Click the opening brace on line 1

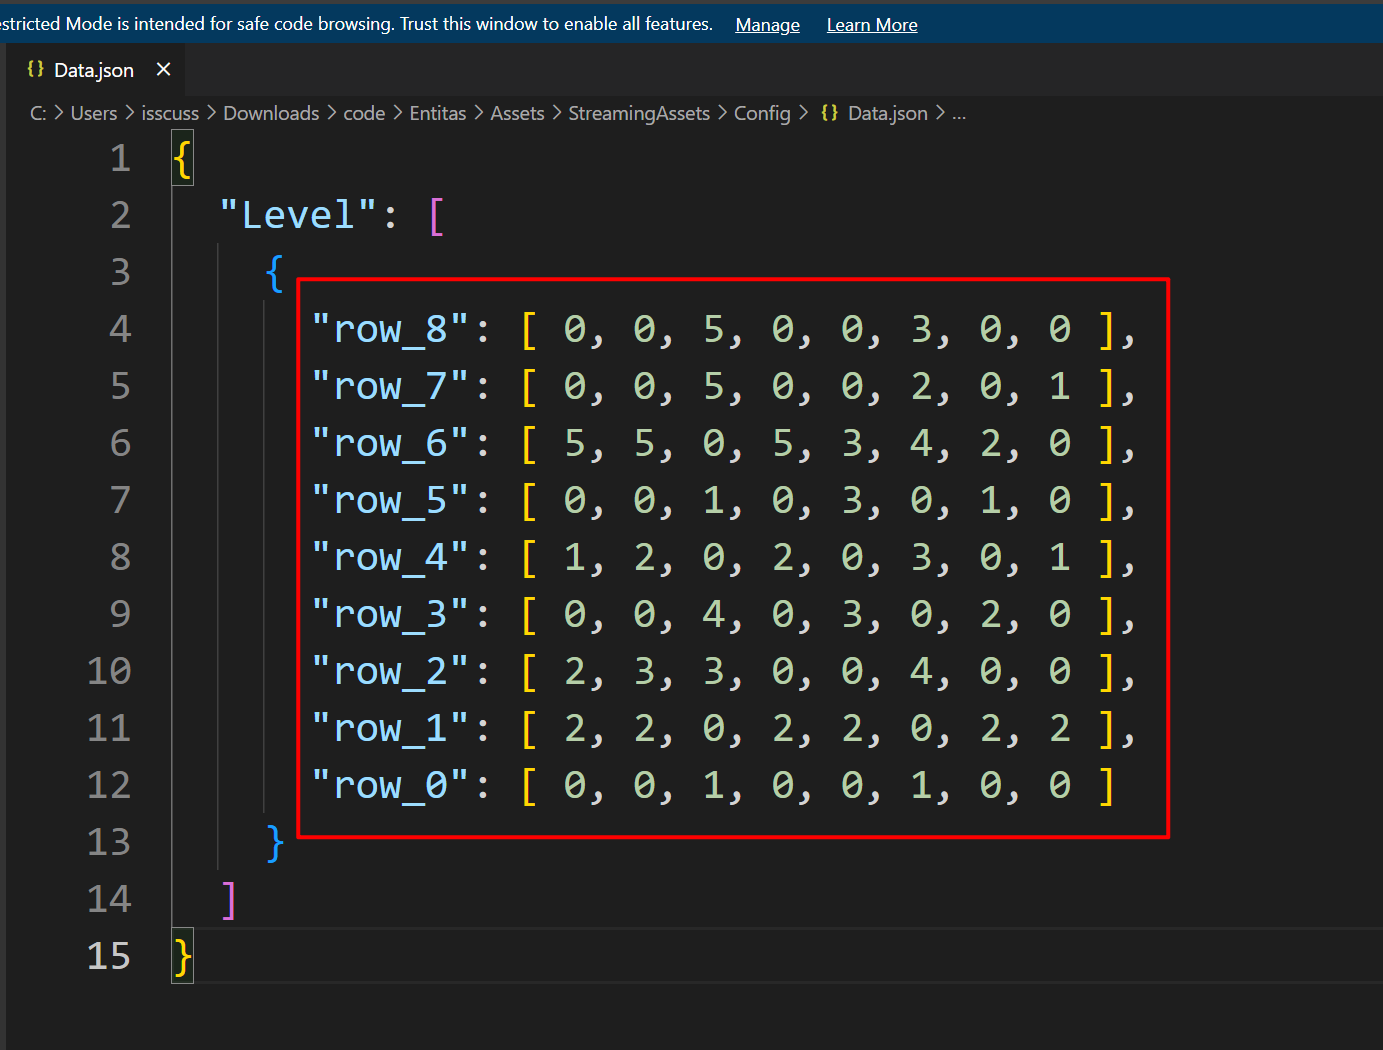[182, 158]
